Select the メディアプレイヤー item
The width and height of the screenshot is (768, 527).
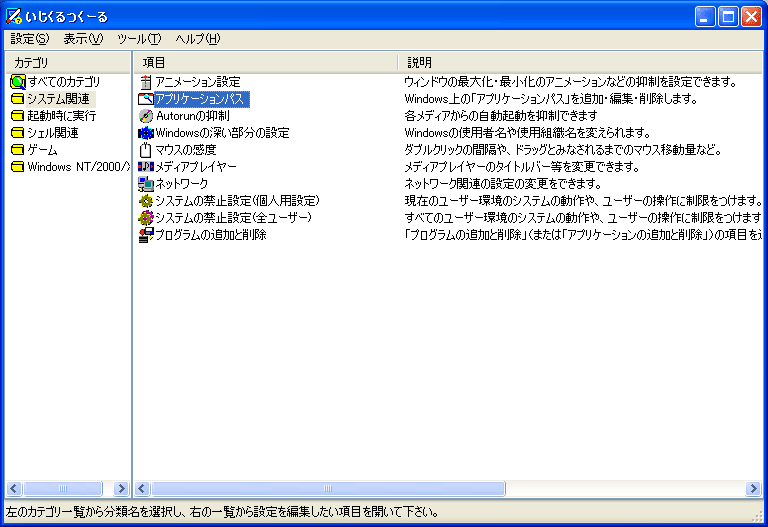(196, 167)
